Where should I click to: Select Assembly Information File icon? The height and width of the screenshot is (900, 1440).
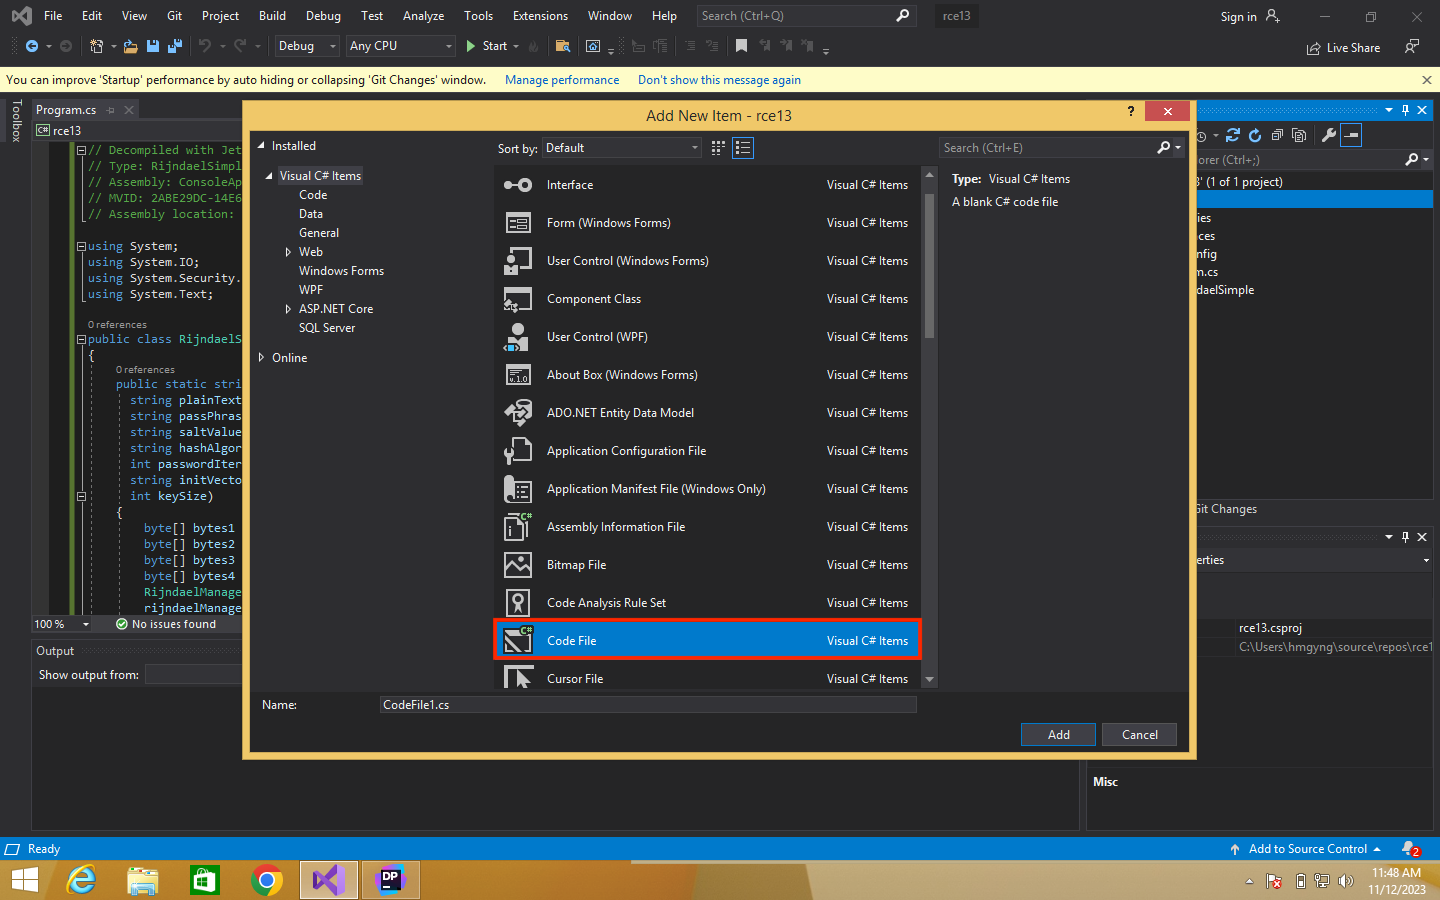coord(518,527)
